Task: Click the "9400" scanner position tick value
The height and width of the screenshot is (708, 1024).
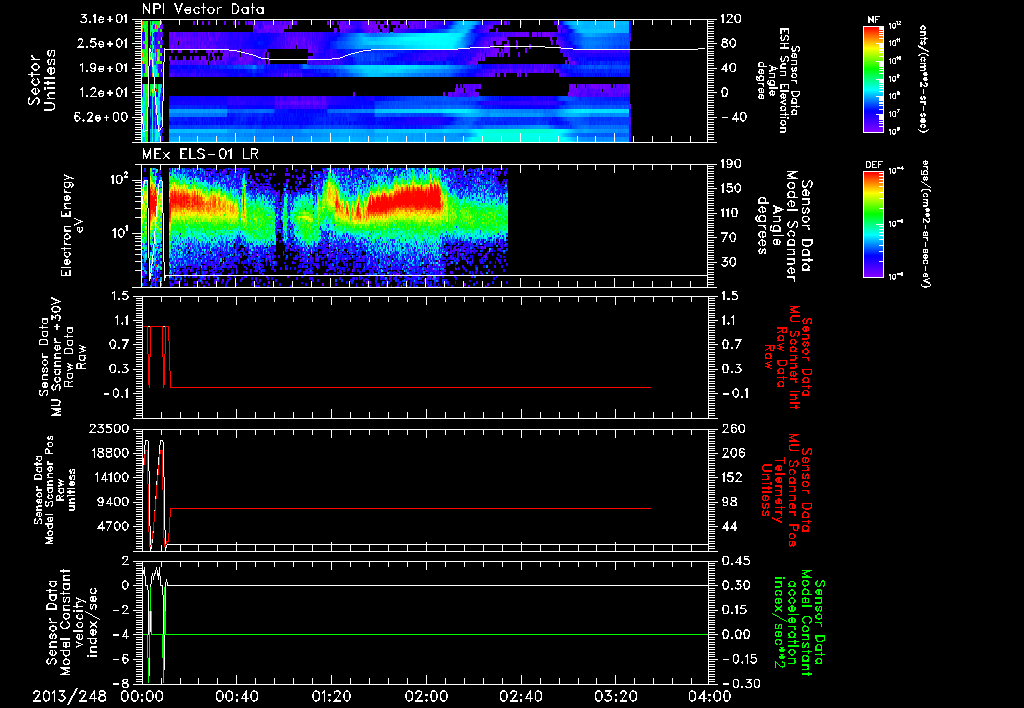Action: point(112,502)
